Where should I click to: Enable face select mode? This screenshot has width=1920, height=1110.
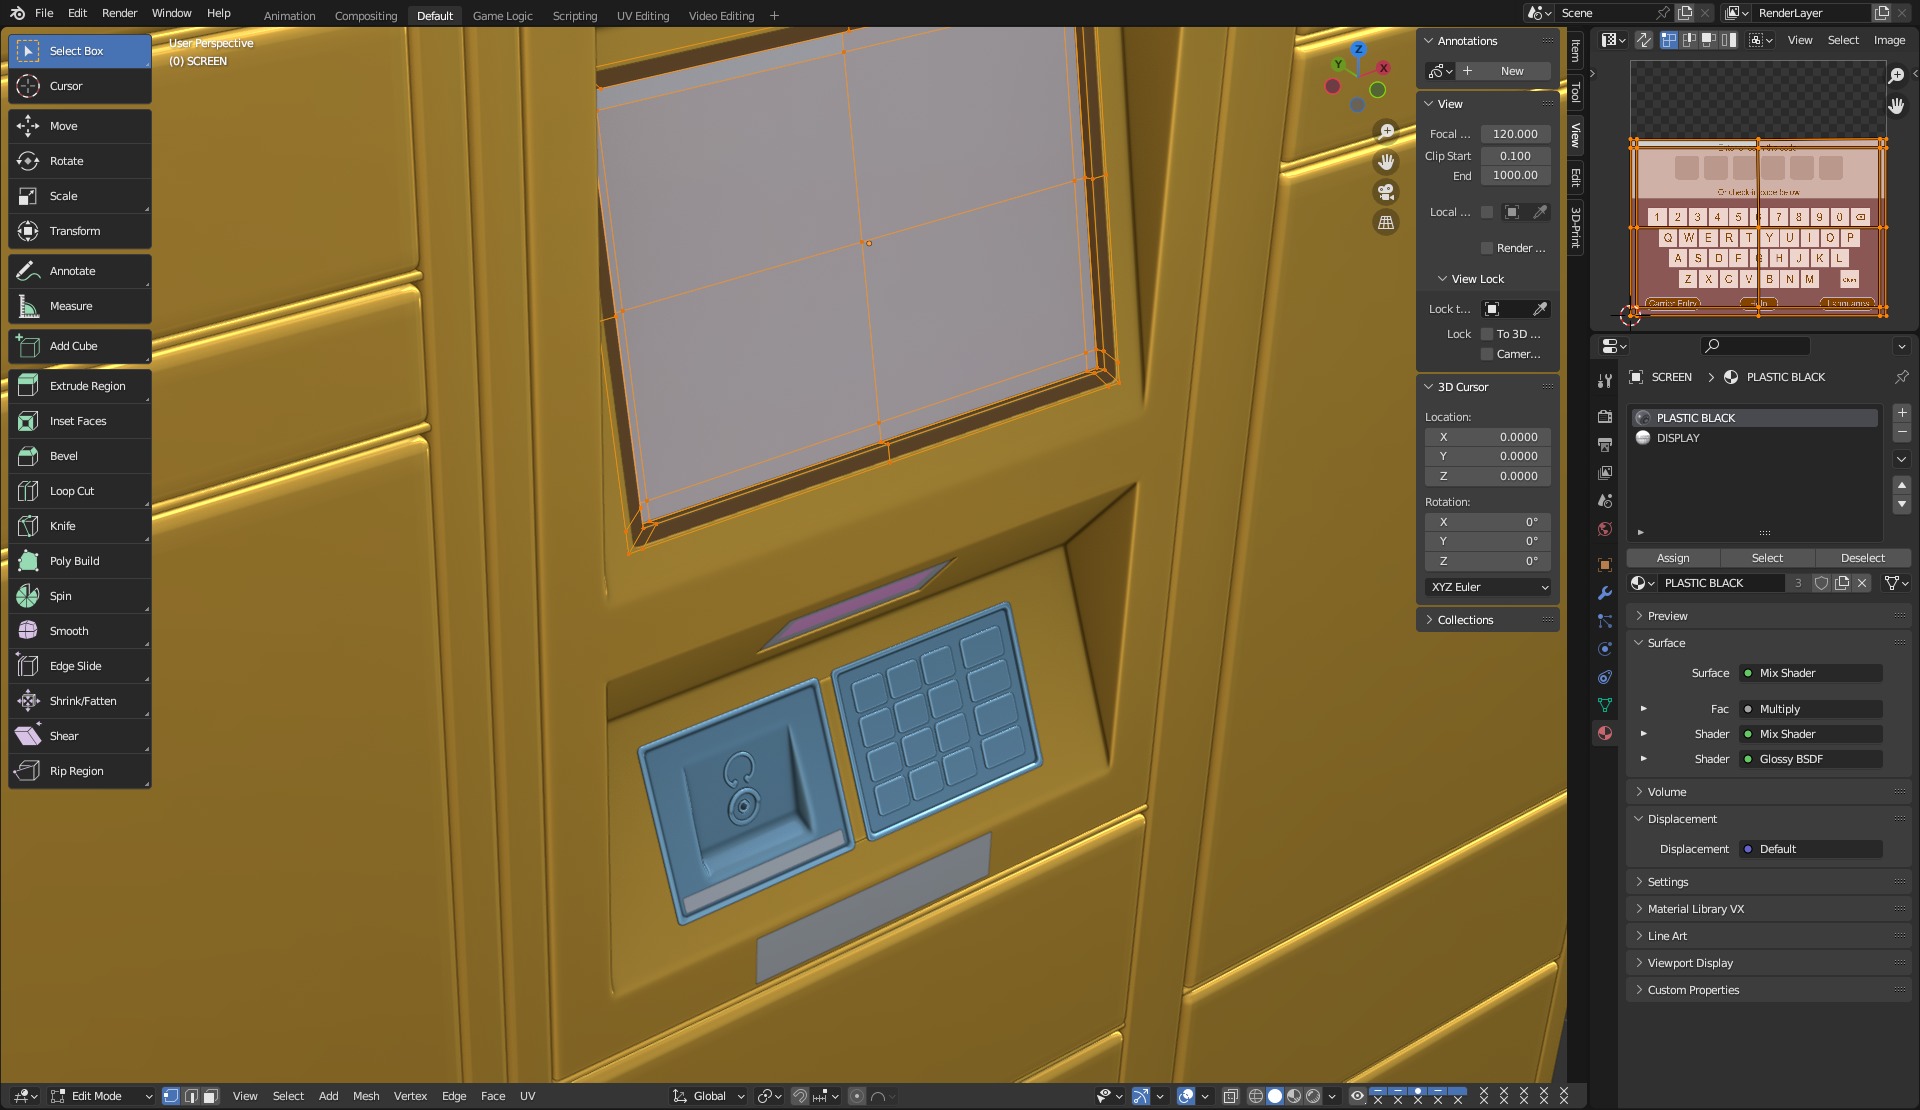[211, 1096]
